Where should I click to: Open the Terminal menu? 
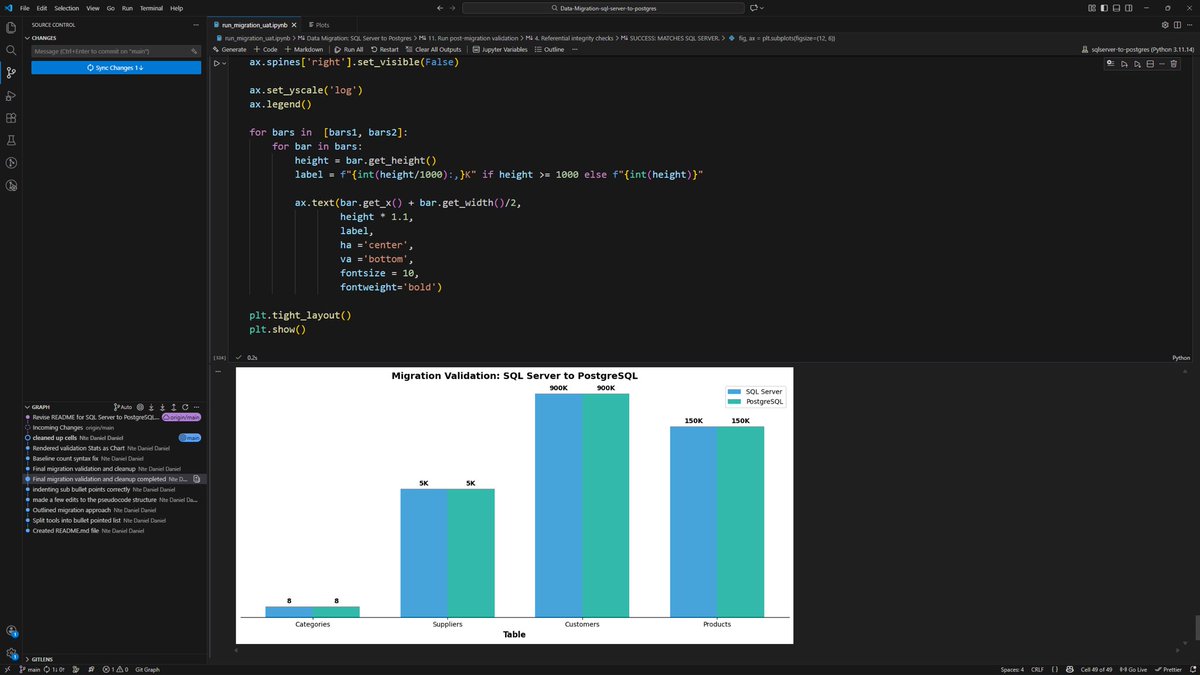(149, 7)
